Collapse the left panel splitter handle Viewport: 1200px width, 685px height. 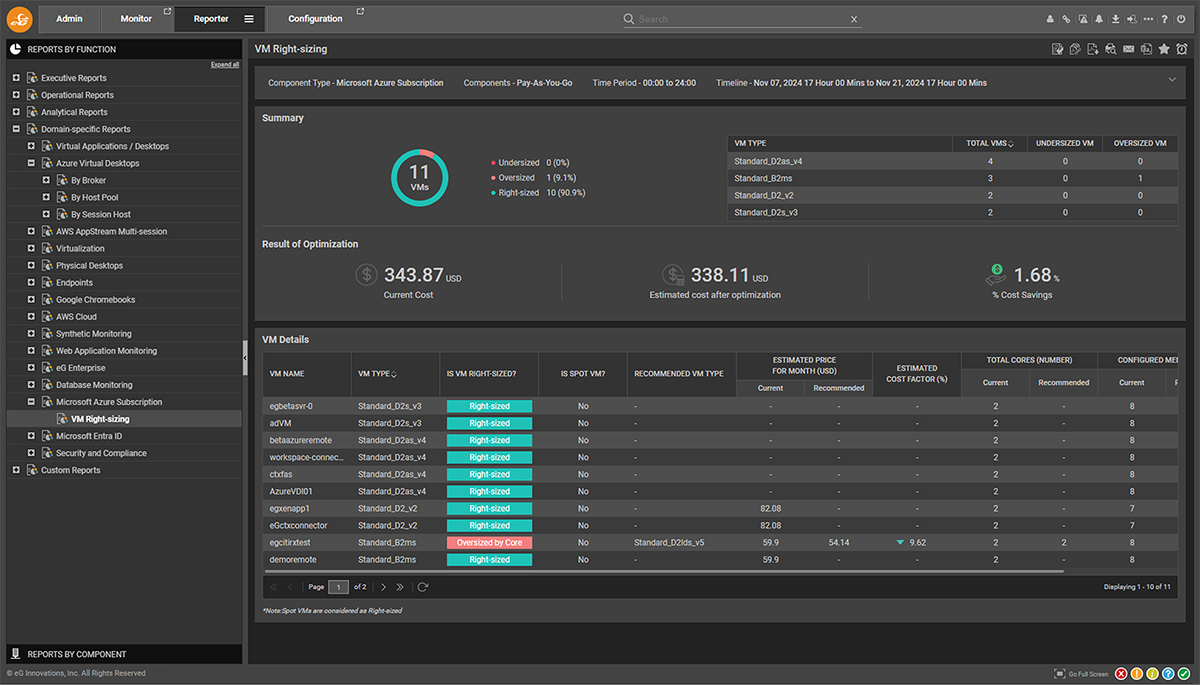[245, 357]
